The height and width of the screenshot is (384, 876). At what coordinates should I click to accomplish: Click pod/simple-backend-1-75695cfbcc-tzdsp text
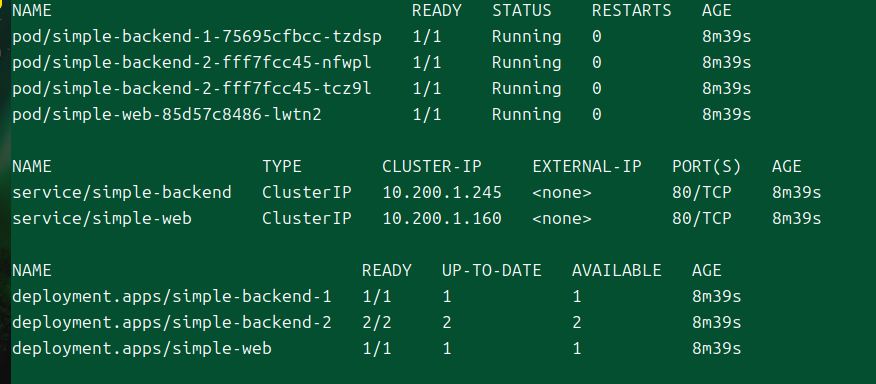pos(197,37)
